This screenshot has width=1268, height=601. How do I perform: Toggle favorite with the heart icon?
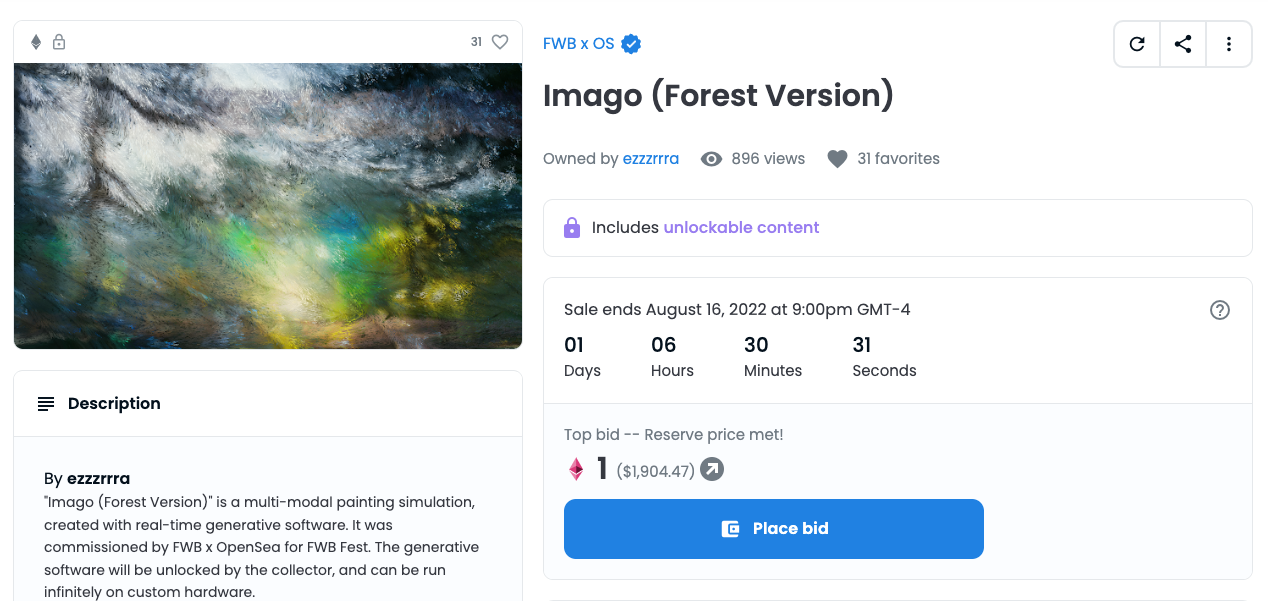coord(500,42)
